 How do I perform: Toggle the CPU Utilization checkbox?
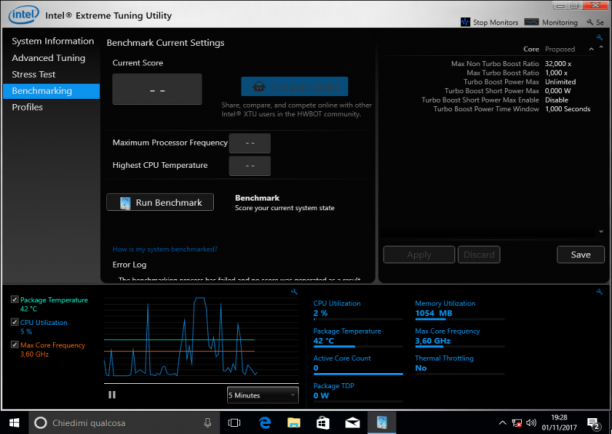pos(15,322)
